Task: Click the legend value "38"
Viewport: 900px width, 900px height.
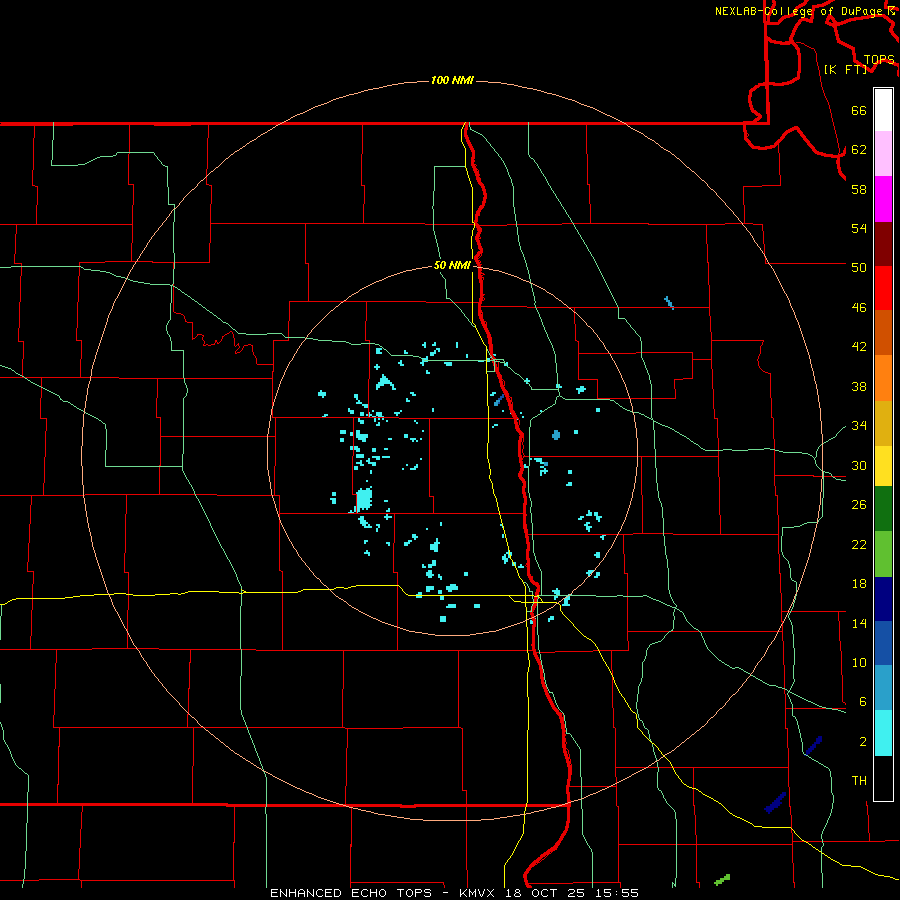Action: (859, 387)
